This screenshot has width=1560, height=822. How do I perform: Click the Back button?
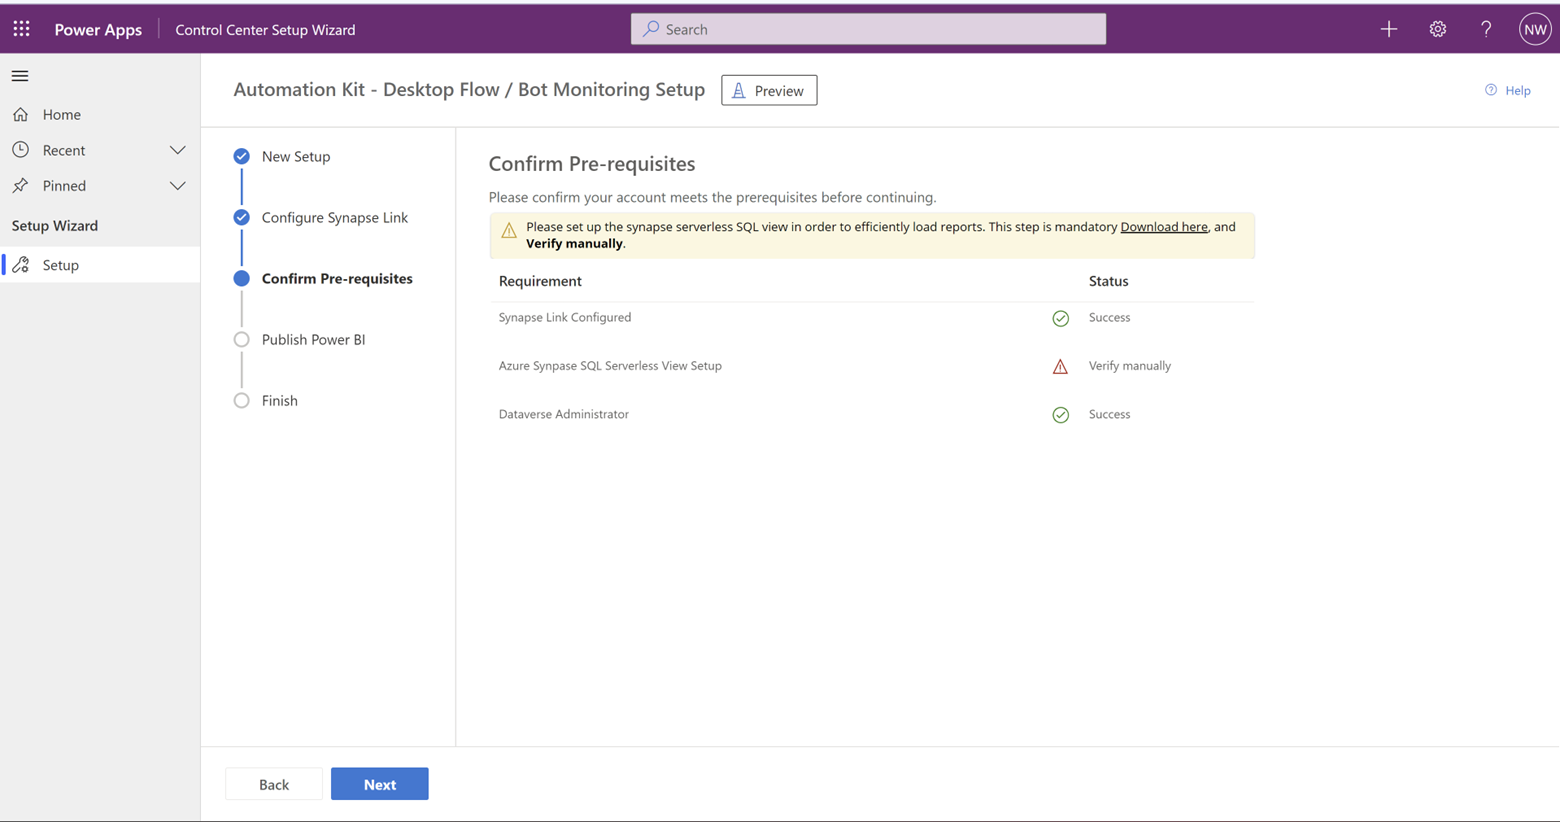coord(274,784)
